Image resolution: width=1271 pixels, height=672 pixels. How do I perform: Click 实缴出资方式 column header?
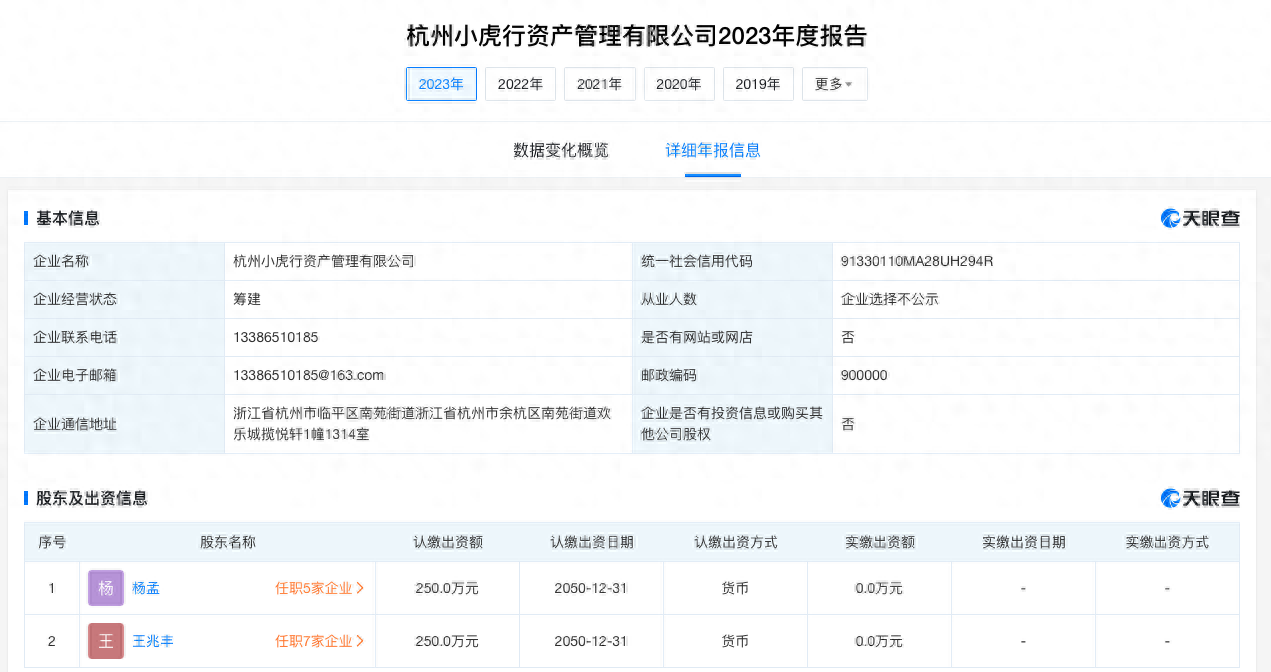pyautogui.click(x=1167, y=542)
